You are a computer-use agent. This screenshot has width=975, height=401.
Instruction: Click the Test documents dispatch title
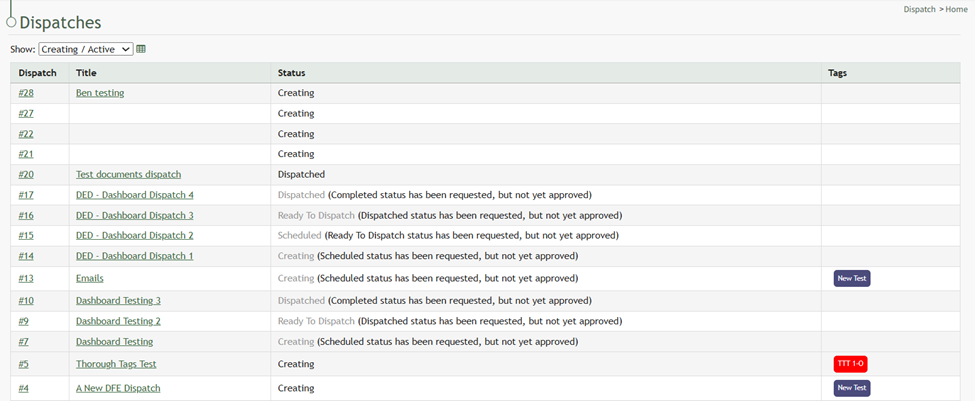pos(128,174)
